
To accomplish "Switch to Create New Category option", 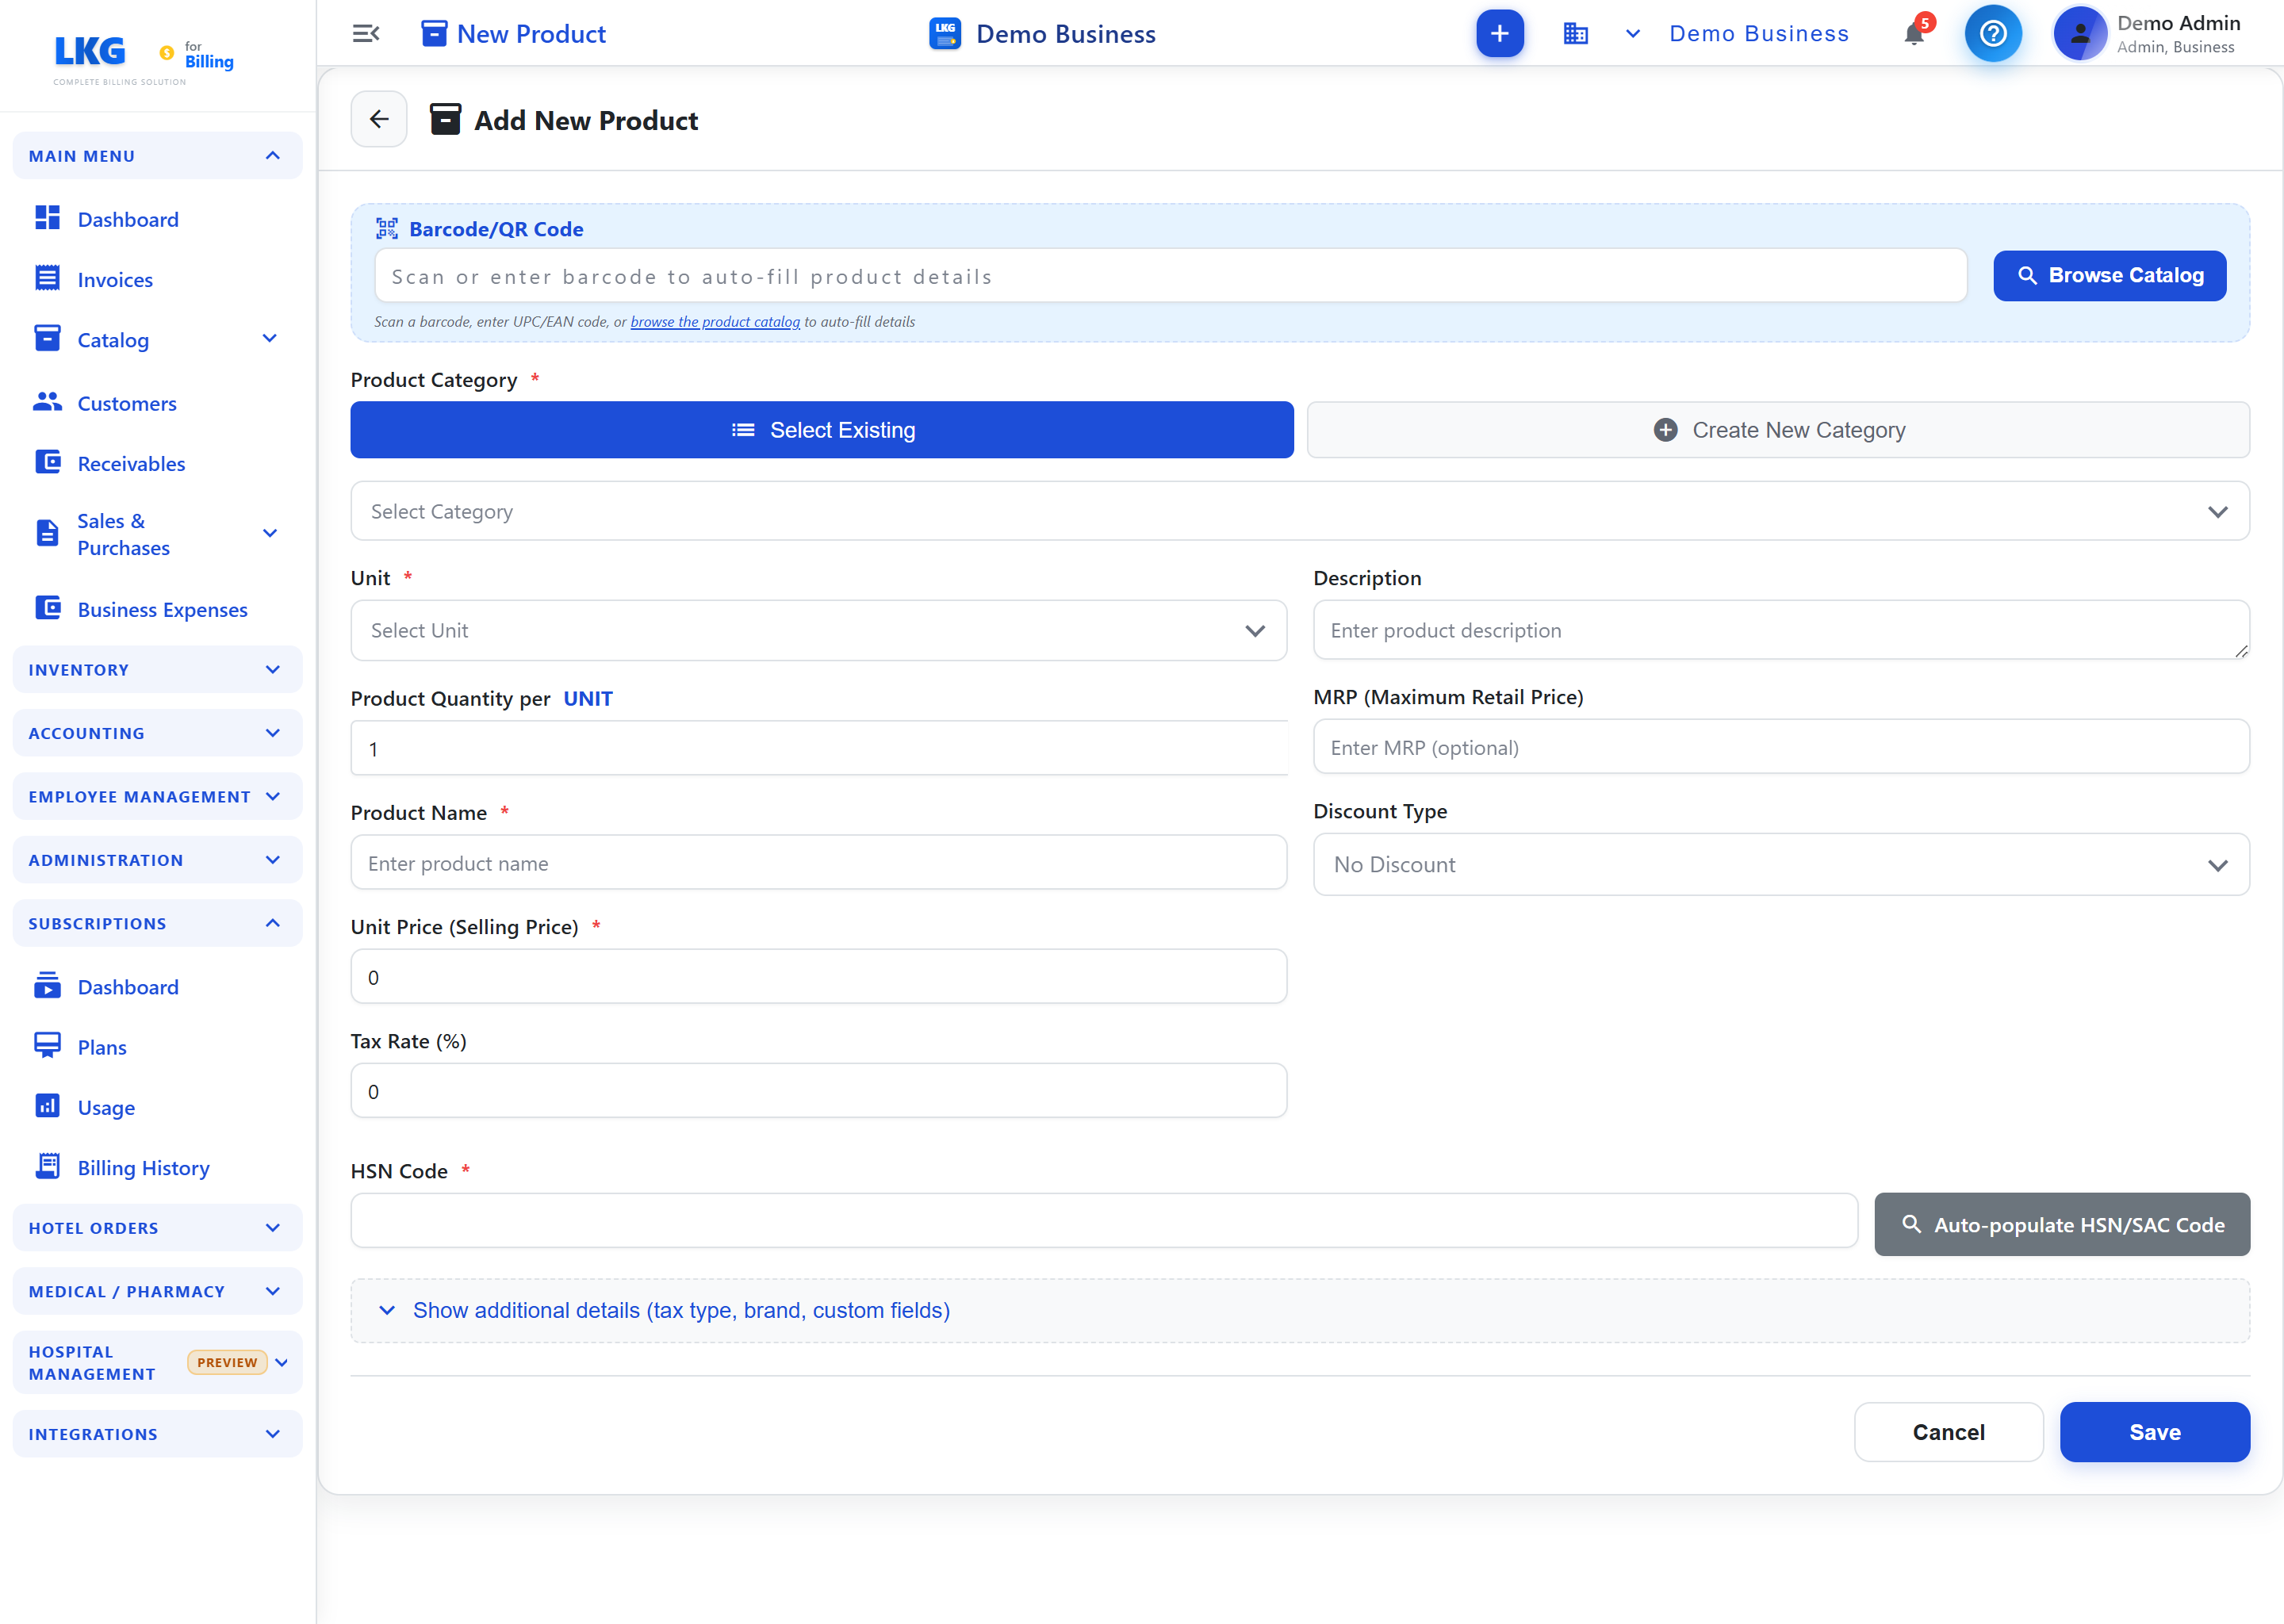I will pos(1778,430).
